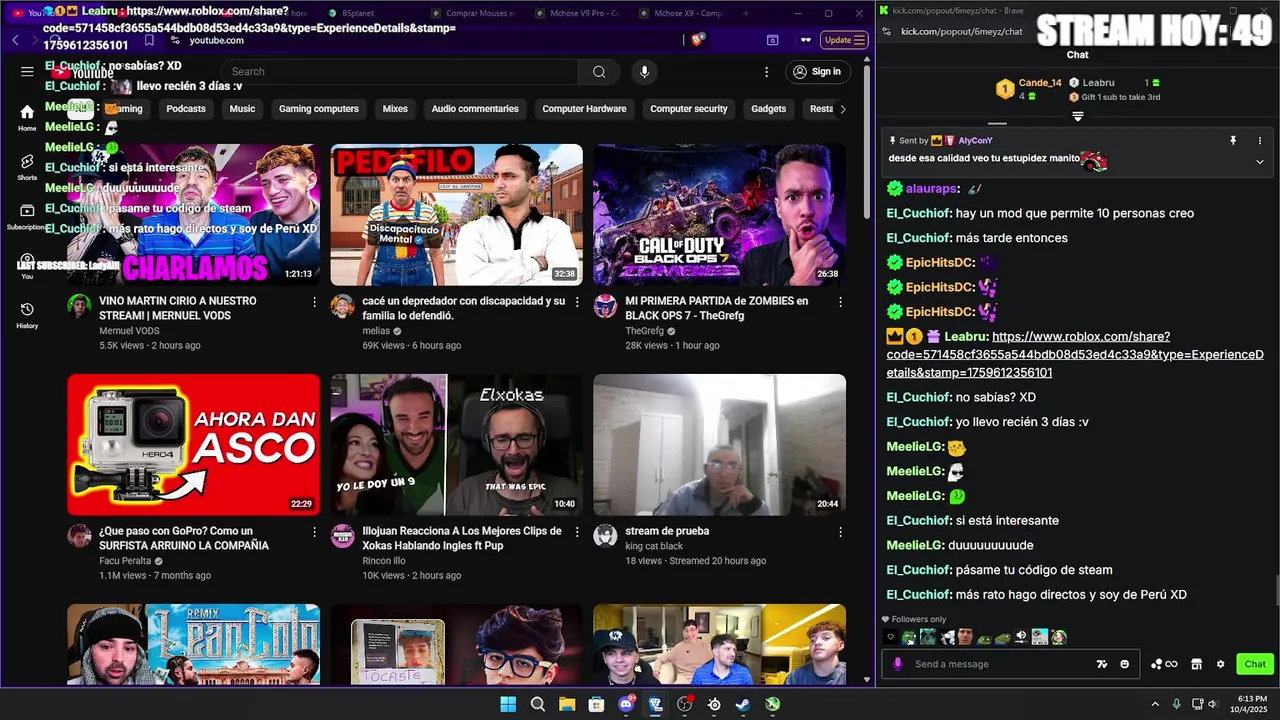Open TheGrefg channel name link
1280x720 pixels.
644,331
